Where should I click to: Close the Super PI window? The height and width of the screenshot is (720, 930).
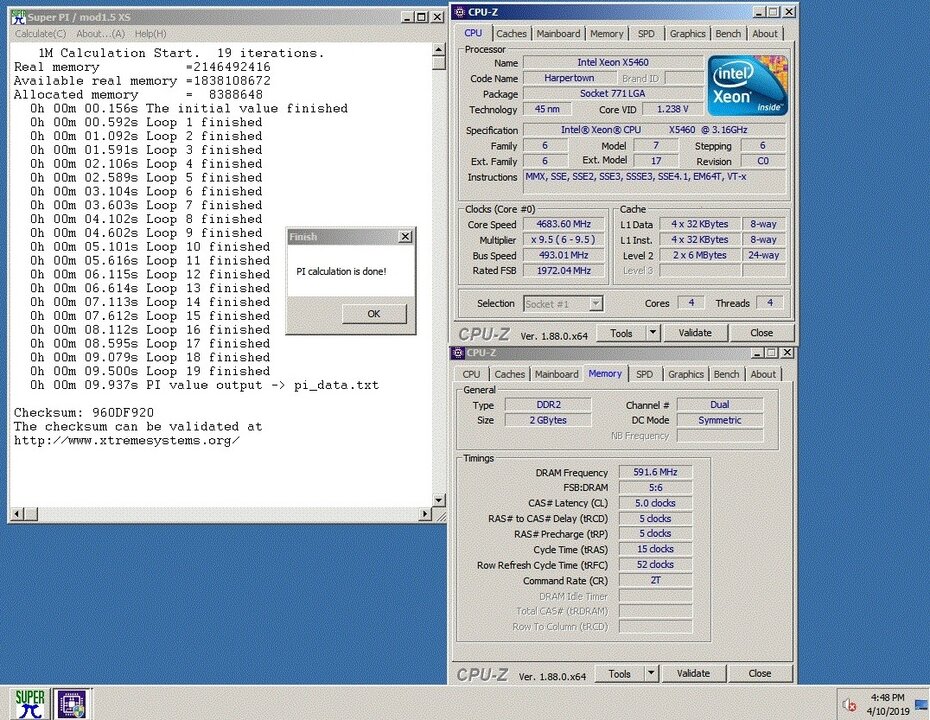437,17
